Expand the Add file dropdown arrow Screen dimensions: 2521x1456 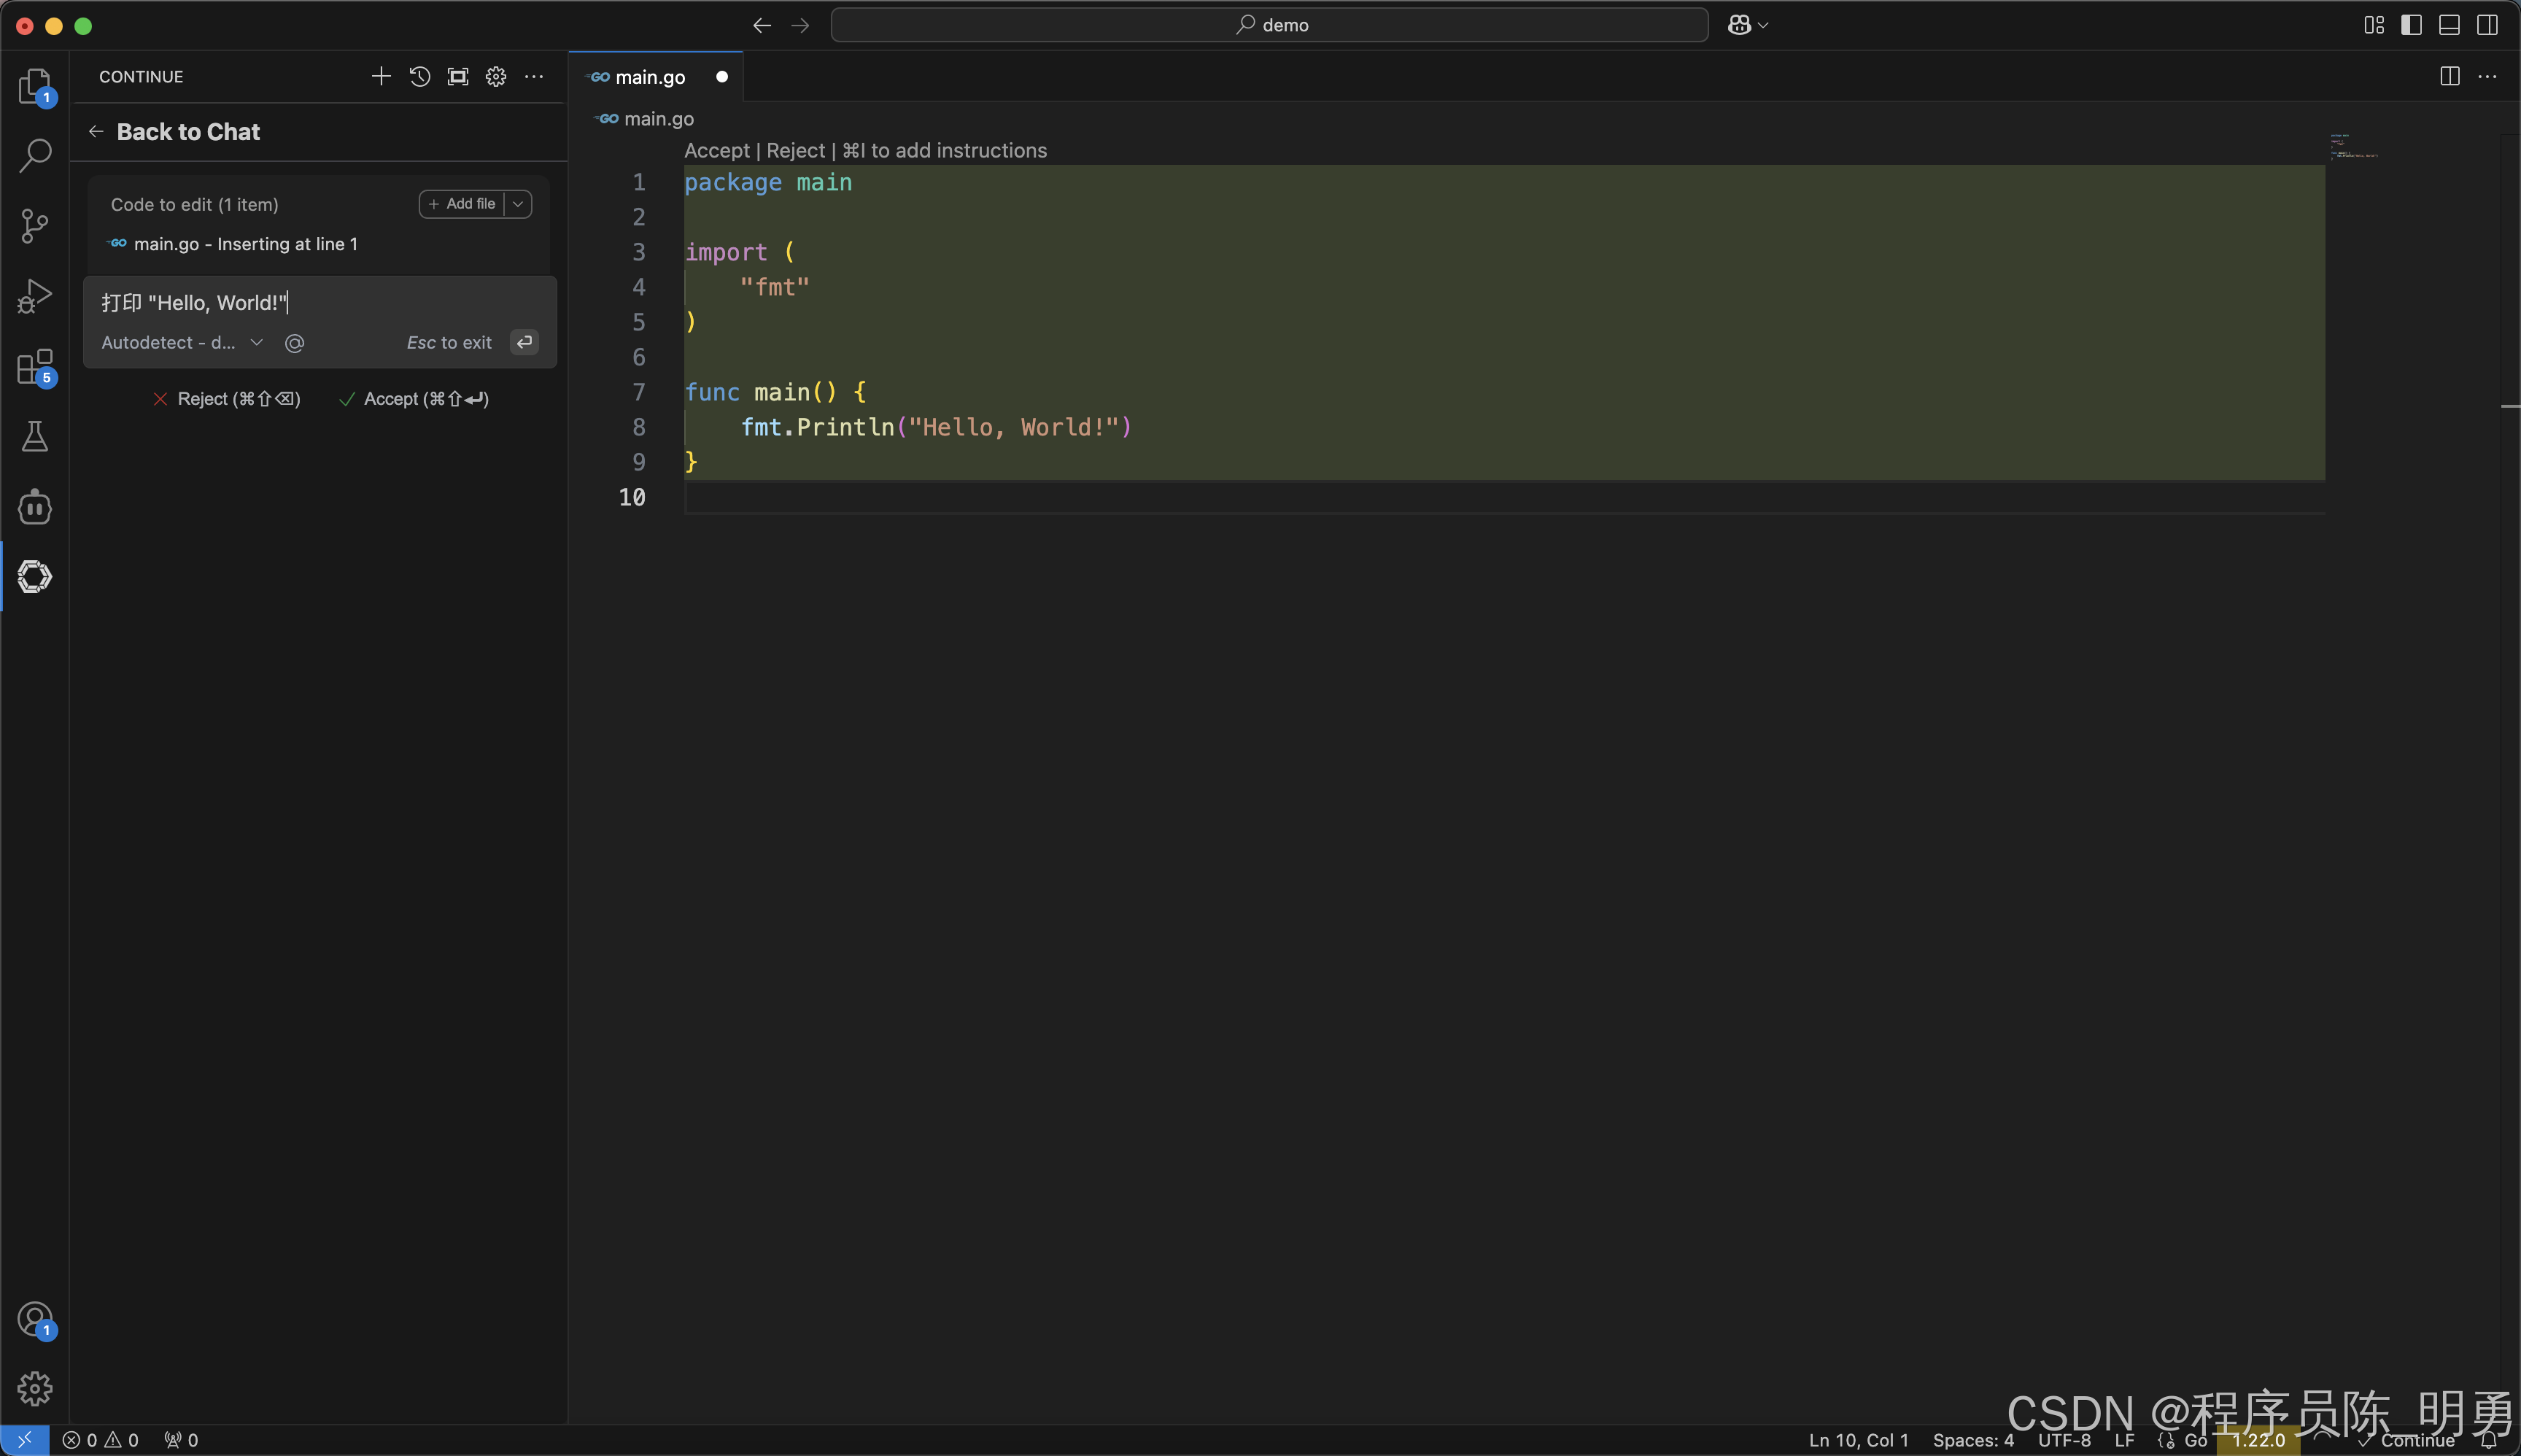point(518,204)
